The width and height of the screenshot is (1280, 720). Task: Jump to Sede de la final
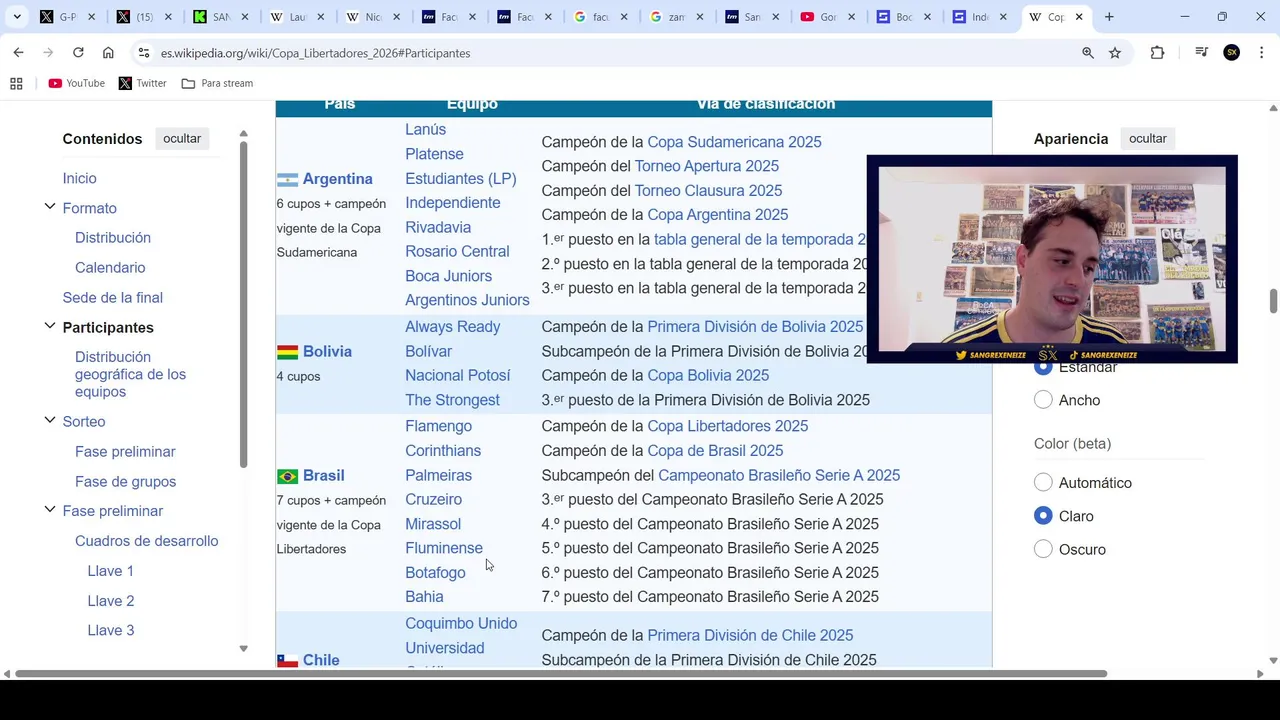point(112,298)
